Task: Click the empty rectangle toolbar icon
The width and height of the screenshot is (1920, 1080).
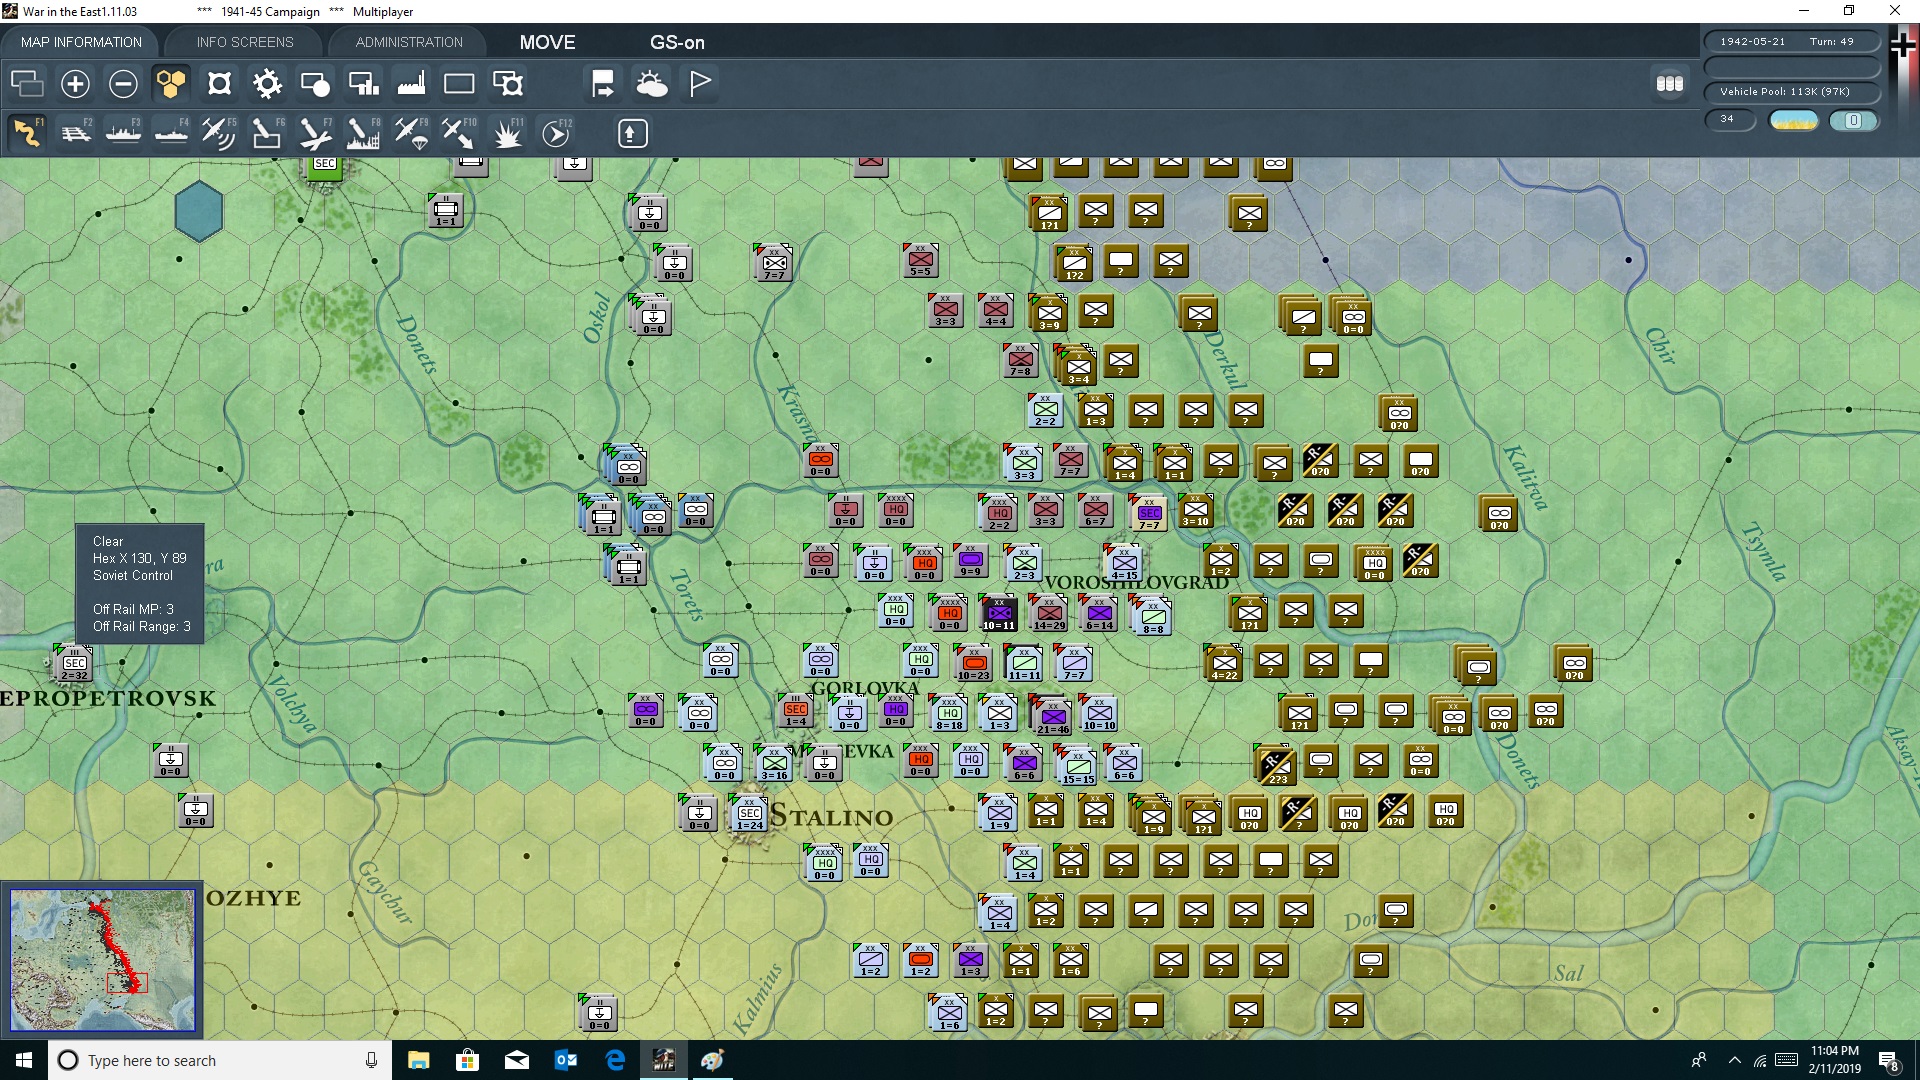Action: [x=459, y=83]
